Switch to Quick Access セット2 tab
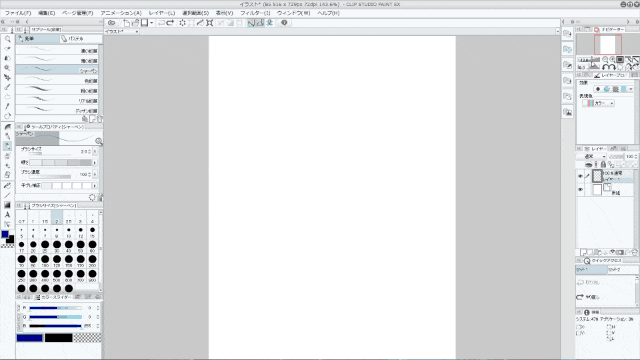The height and width of the screenshot is (360, 640). (622, 270)
